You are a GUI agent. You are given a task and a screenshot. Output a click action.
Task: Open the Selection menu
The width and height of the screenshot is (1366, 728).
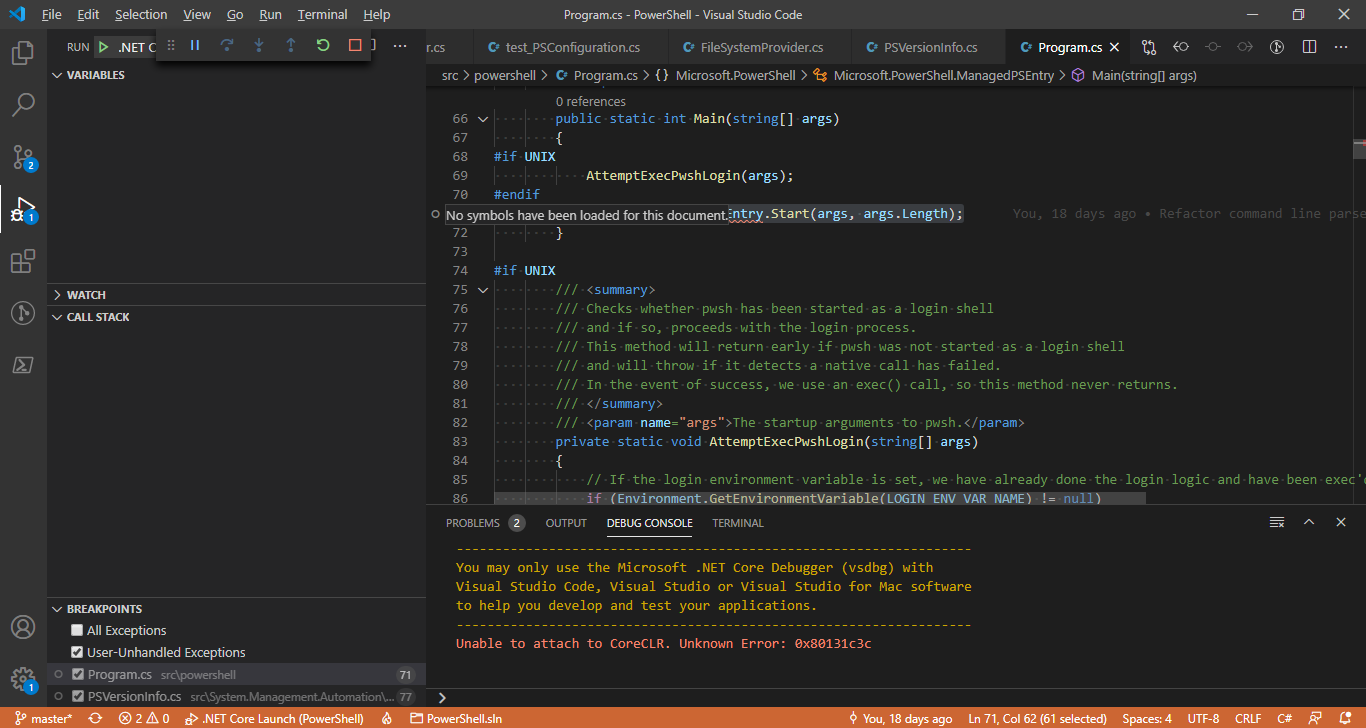coord(141,15)
